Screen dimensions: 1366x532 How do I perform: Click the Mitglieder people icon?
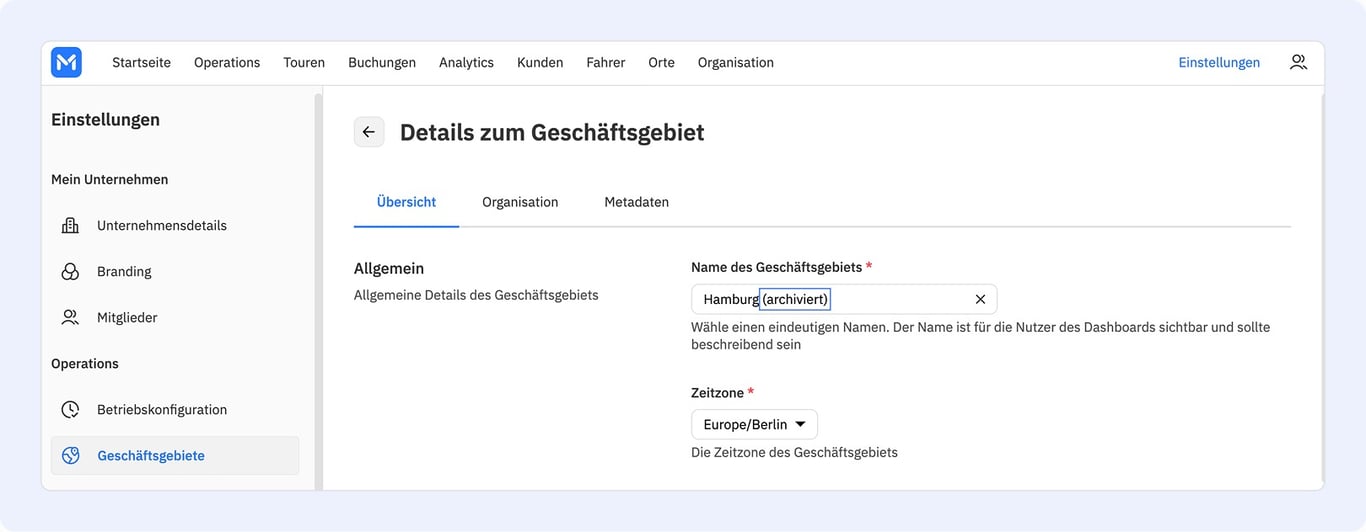pyautogui.click(x=70, y=317)
